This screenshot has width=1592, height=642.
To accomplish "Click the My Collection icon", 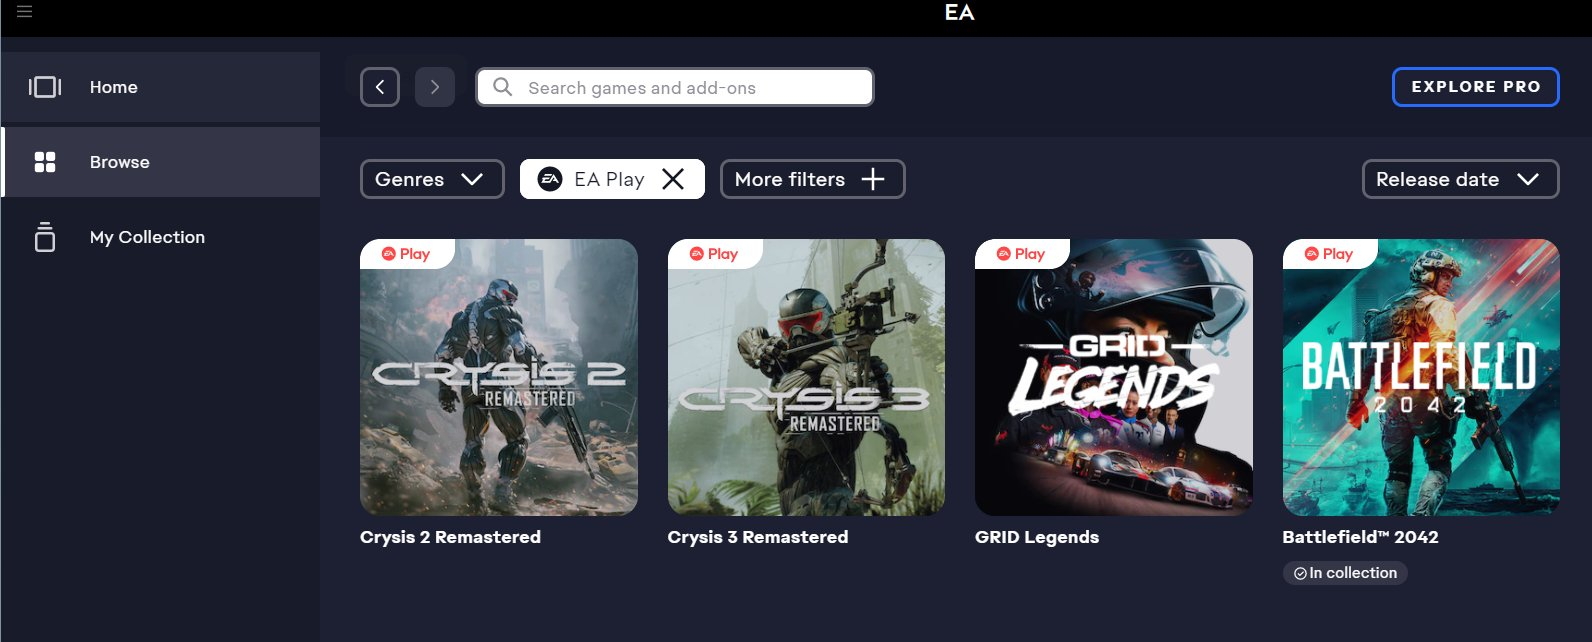I will pos(45,237).
